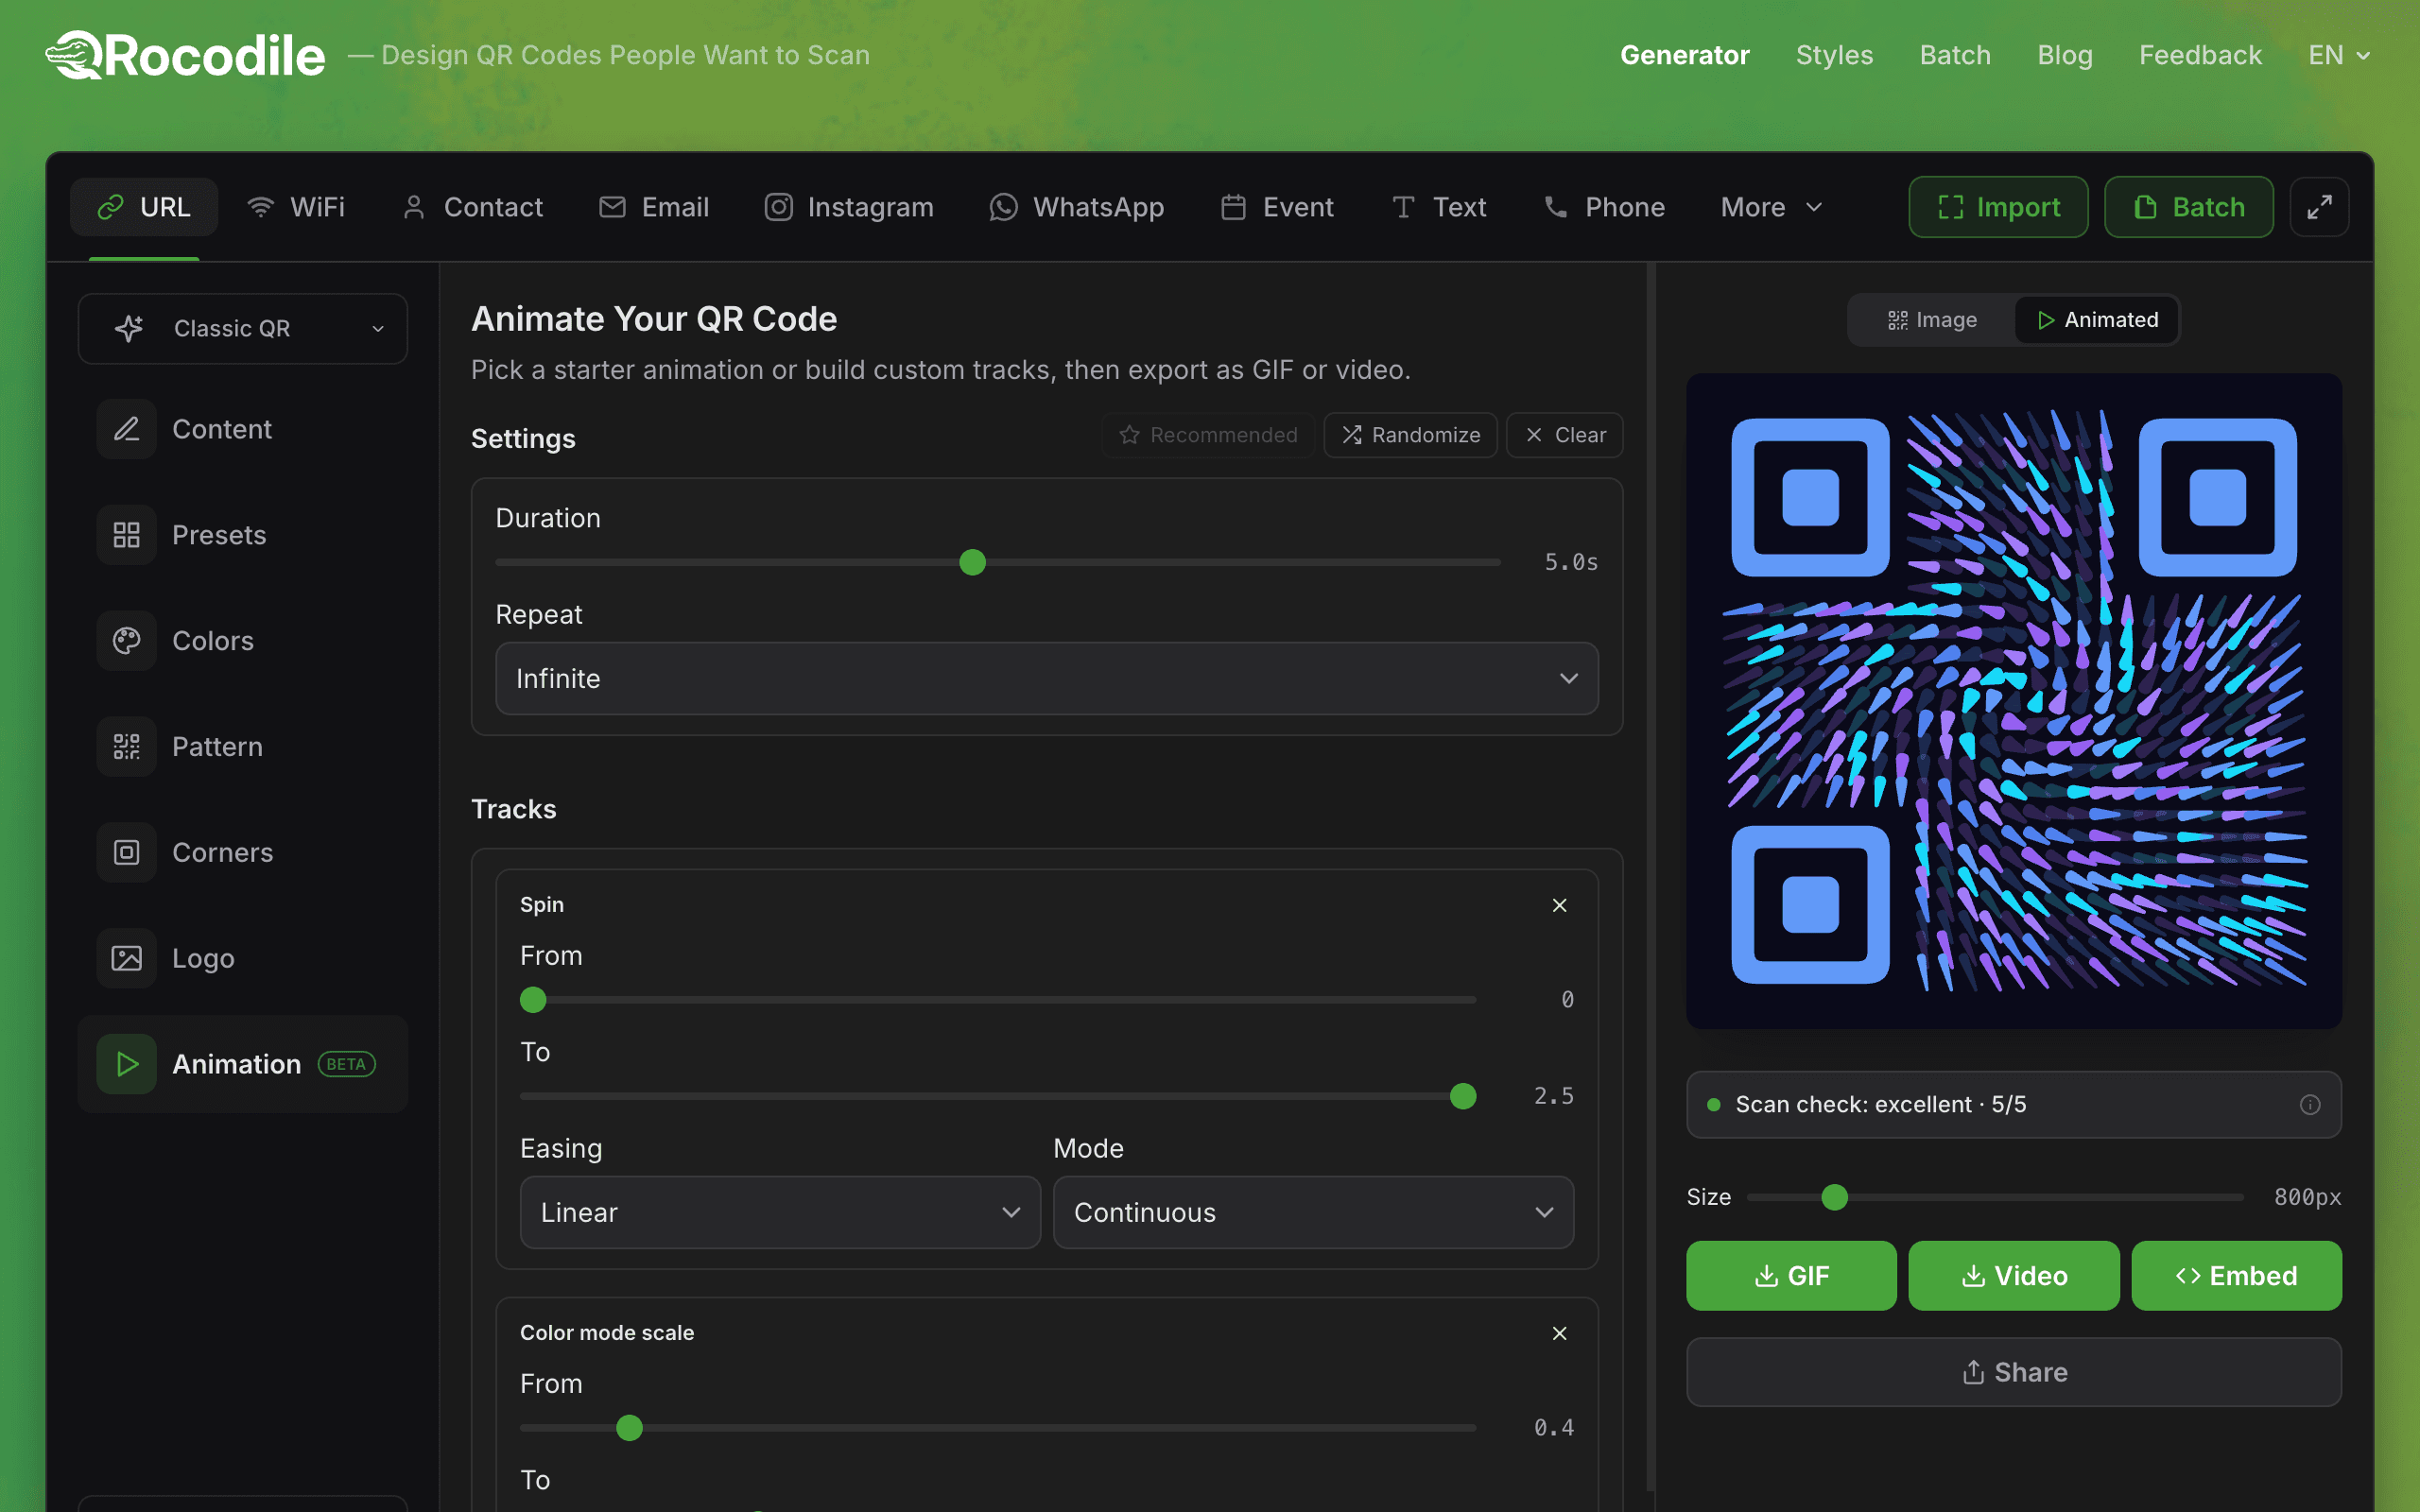The width and height of the screenshot is (2420, 1512).
Task: Click the Embed button
Action: point(2236,1276)
